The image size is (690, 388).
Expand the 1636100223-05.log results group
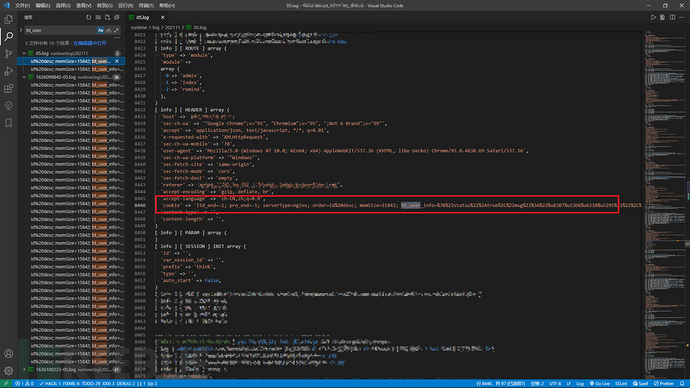point(24,370)
